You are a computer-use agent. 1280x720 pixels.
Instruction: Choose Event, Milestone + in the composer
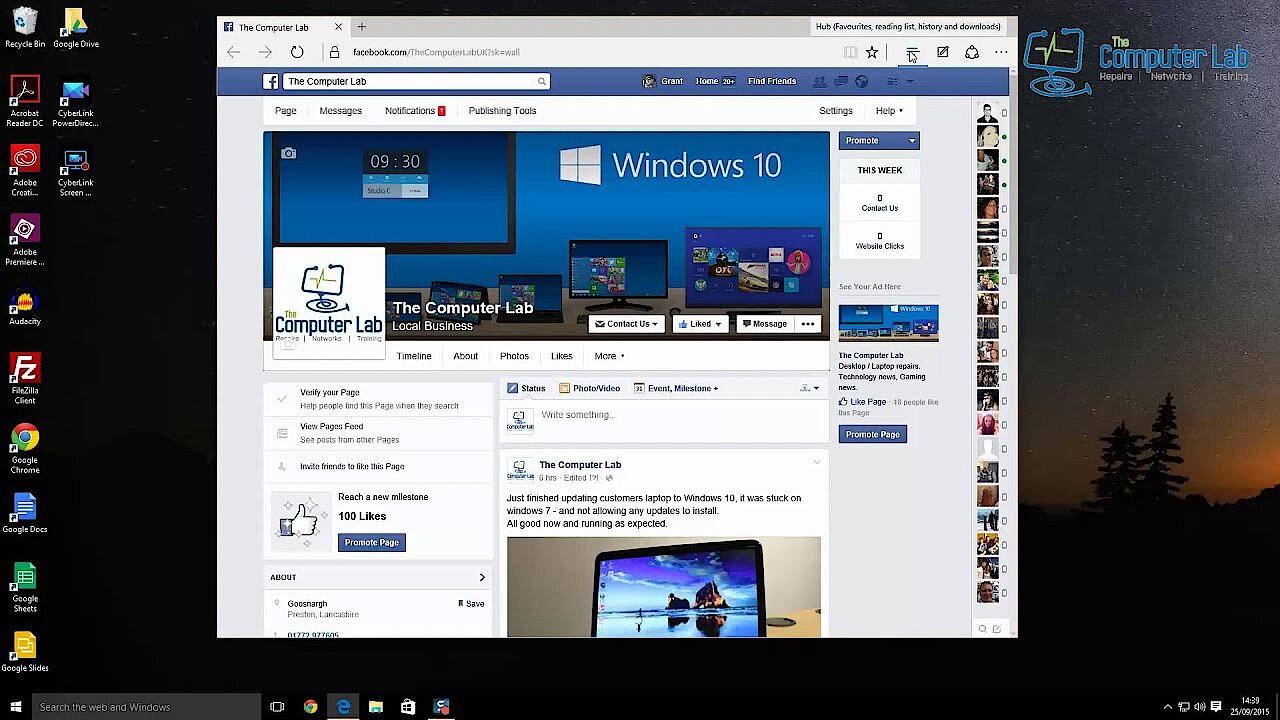pyautogui.click(x=676, y=388)
